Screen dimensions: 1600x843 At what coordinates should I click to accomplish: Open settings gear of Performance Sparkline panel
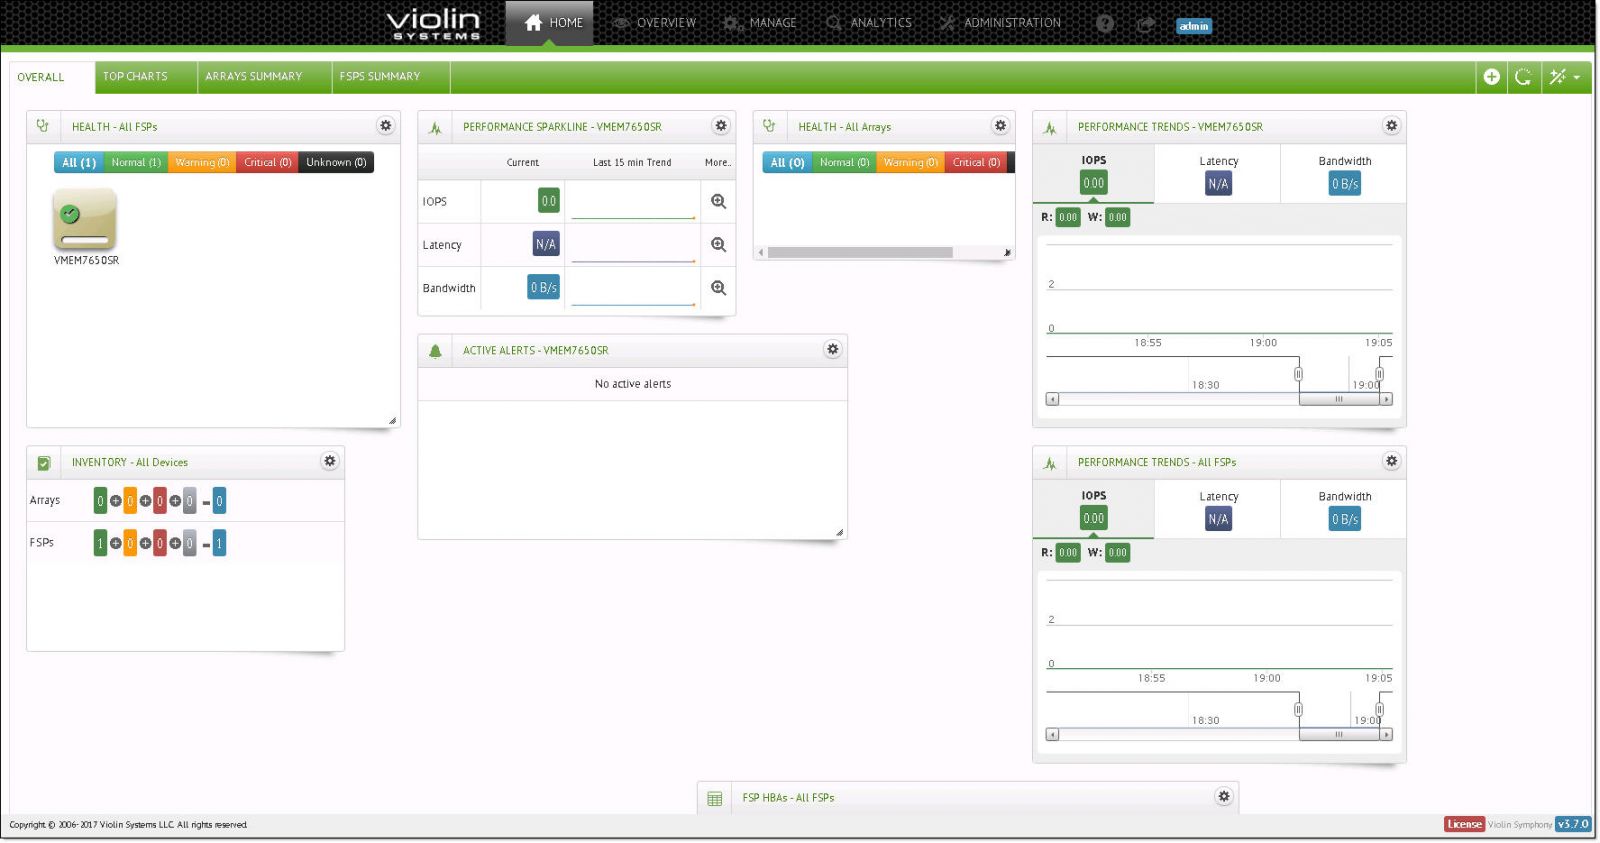click(720, 126)
